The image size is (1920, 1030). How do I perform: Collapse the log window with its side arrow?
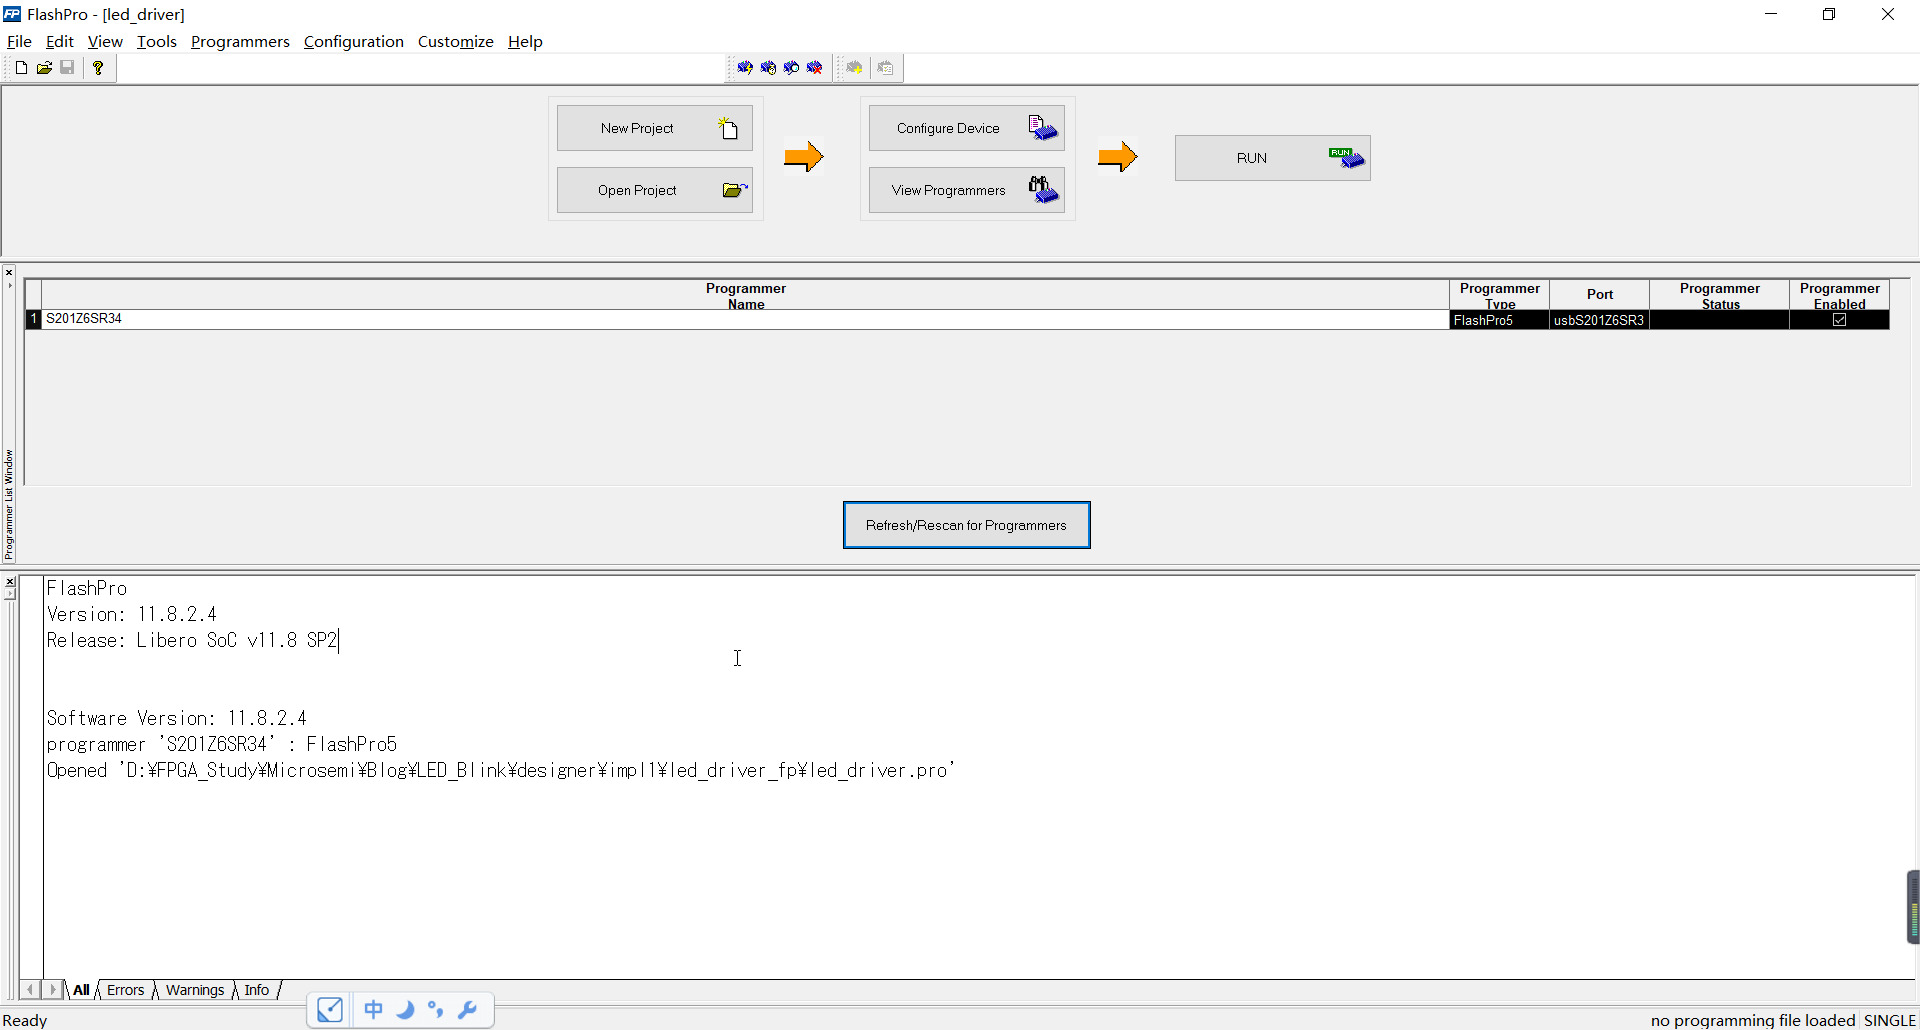coord(10,591)
